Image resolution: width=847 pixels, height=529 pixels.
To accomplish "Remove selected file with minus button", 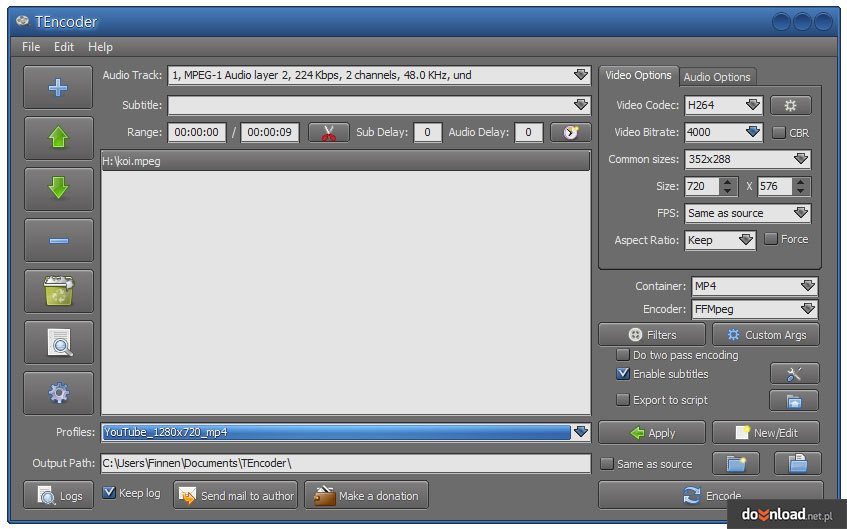I will click(58, 240).
